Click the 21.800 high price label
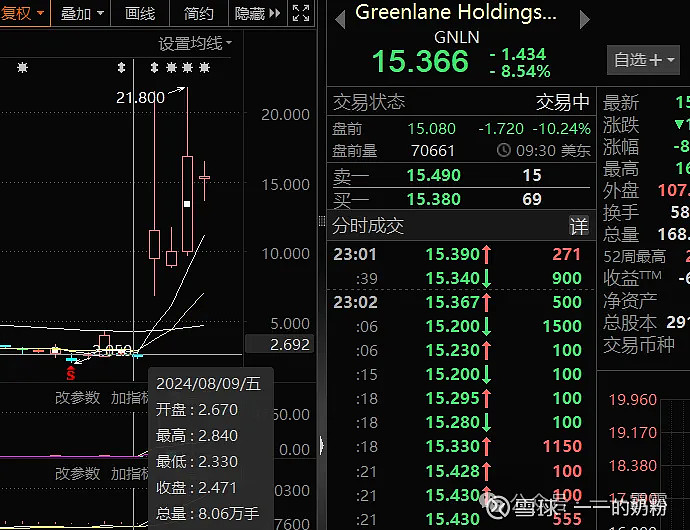Screen dimensions: 690x530 click(x=140, y=97)
